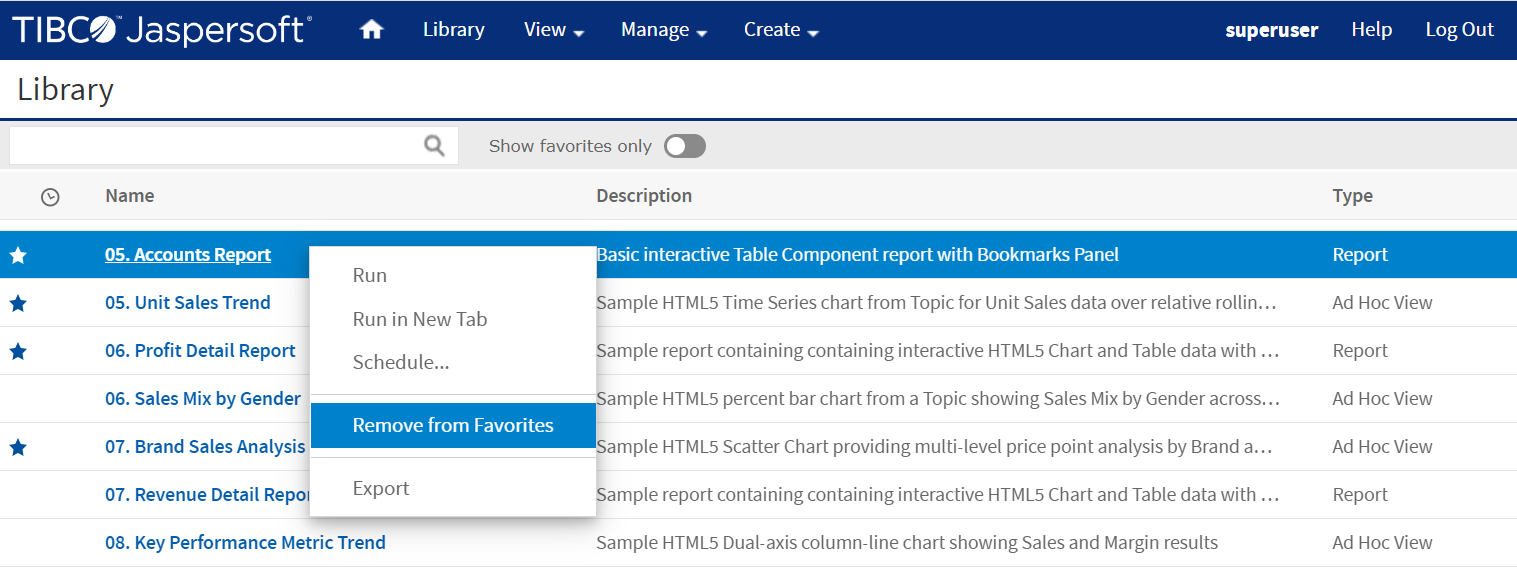The image size is (1517, 570).
Task: Open 08. Key Performance Metric Trend
Action: [245, 543]
